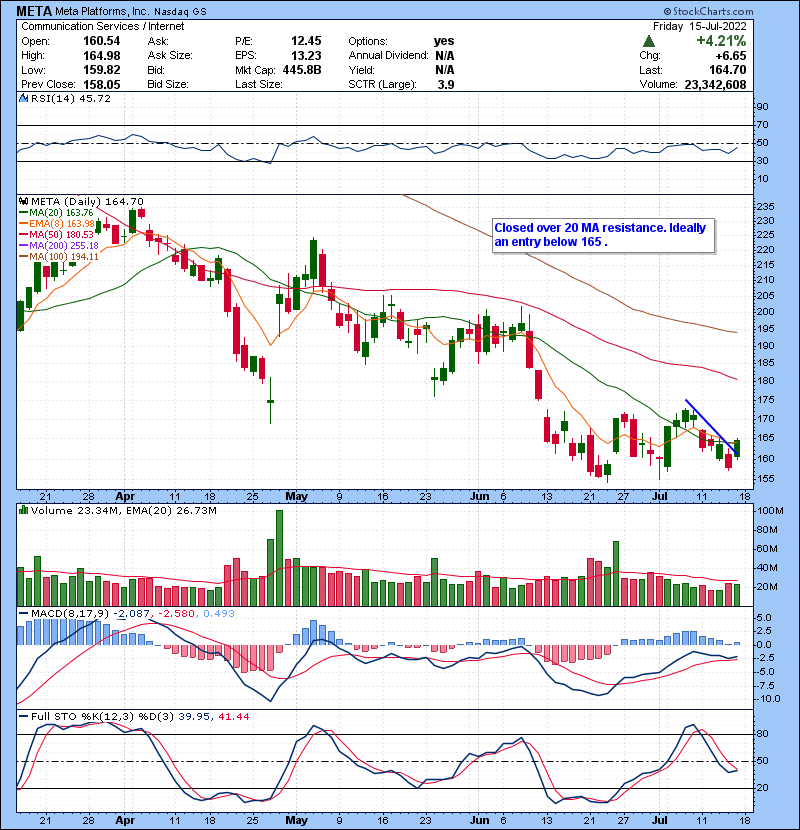Click the MA(200) 255.18 legend entry
This screenshot has height=830, width=800.
pyautogui.click(x=64, y=246)
